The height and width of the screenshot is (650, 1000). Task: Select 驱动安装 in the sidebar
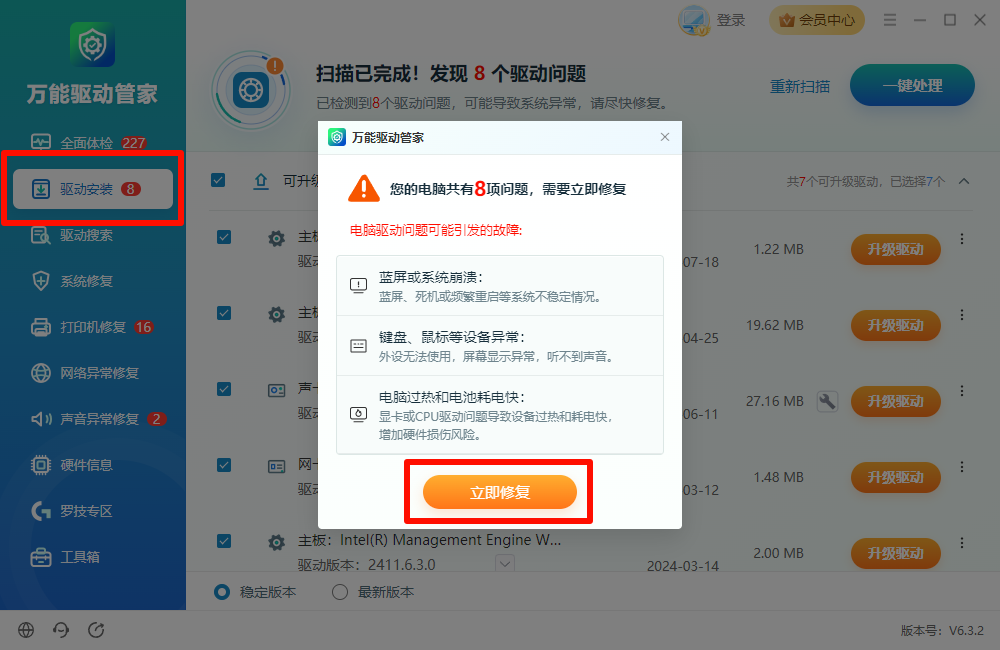click(93, 189)
